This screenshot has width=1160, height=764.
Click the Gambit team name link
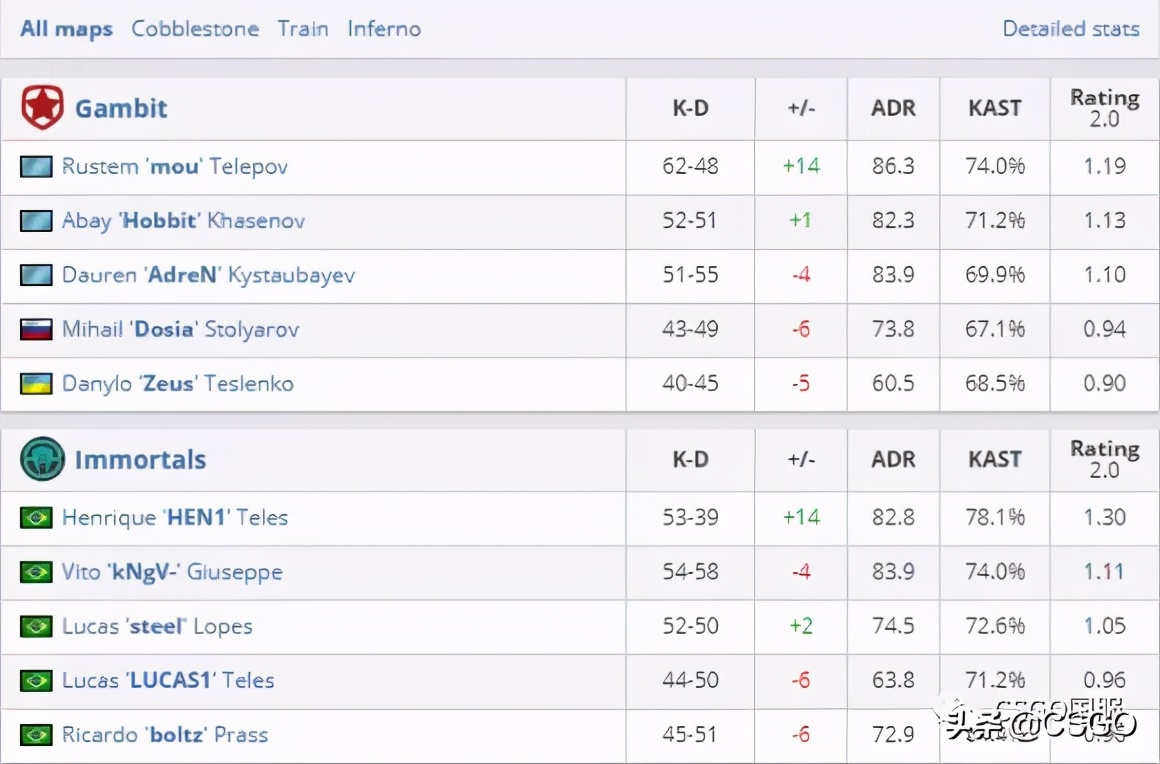[121, 108]
